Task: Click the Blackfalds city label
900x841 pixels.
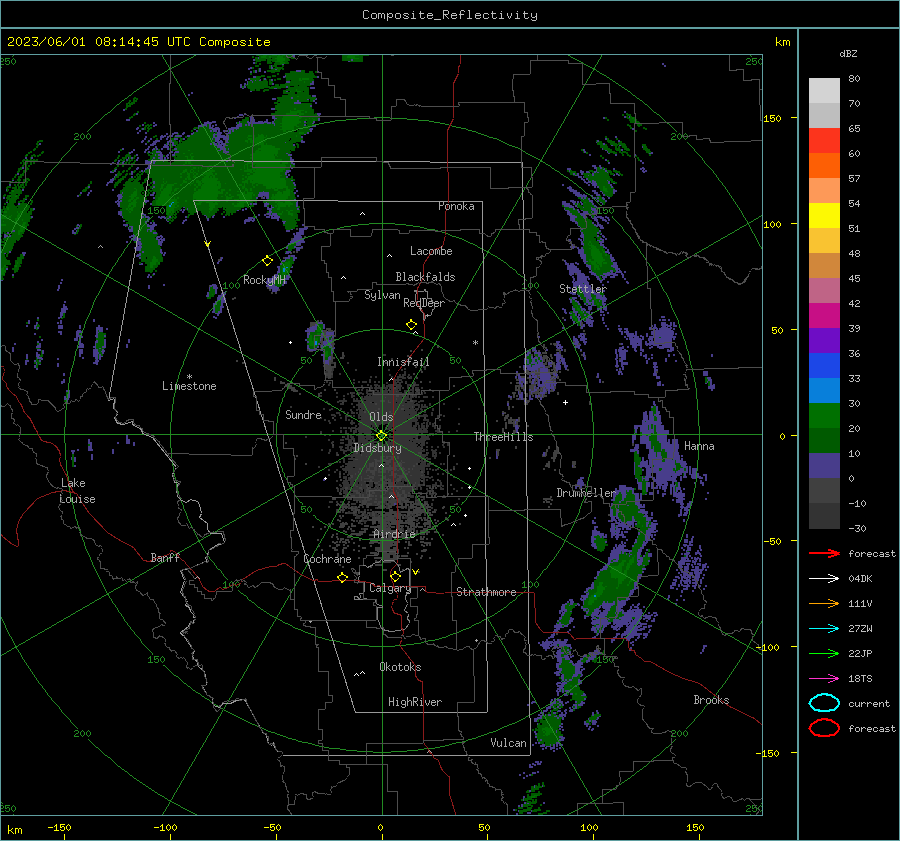Action: 425,277
